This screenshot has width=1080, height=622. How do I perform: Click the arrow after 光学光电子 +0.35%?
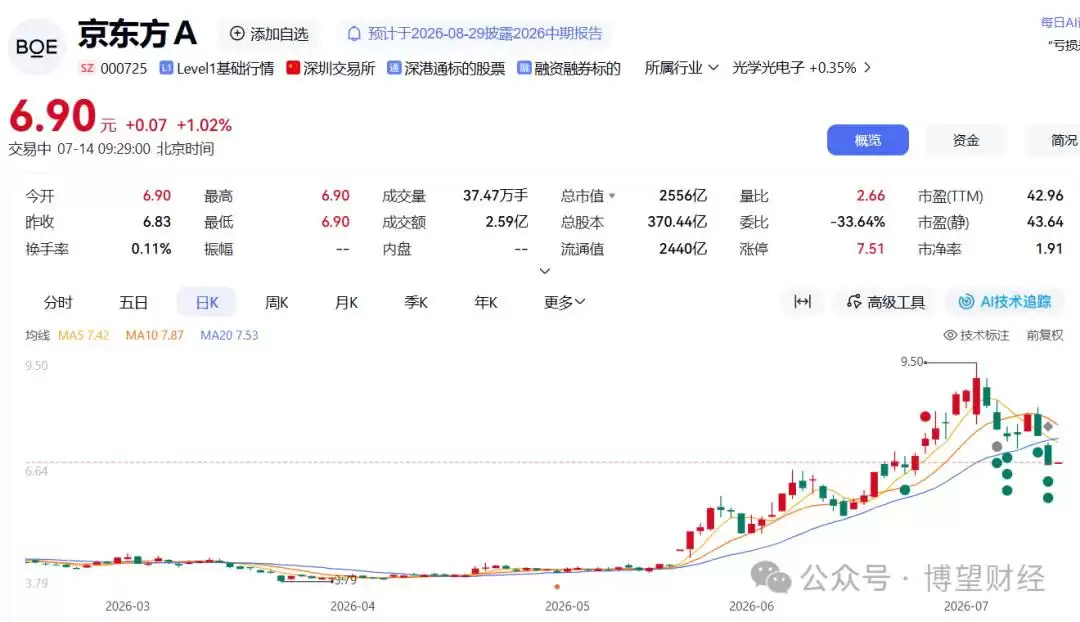pyautogui.click(x=867, y=68)
